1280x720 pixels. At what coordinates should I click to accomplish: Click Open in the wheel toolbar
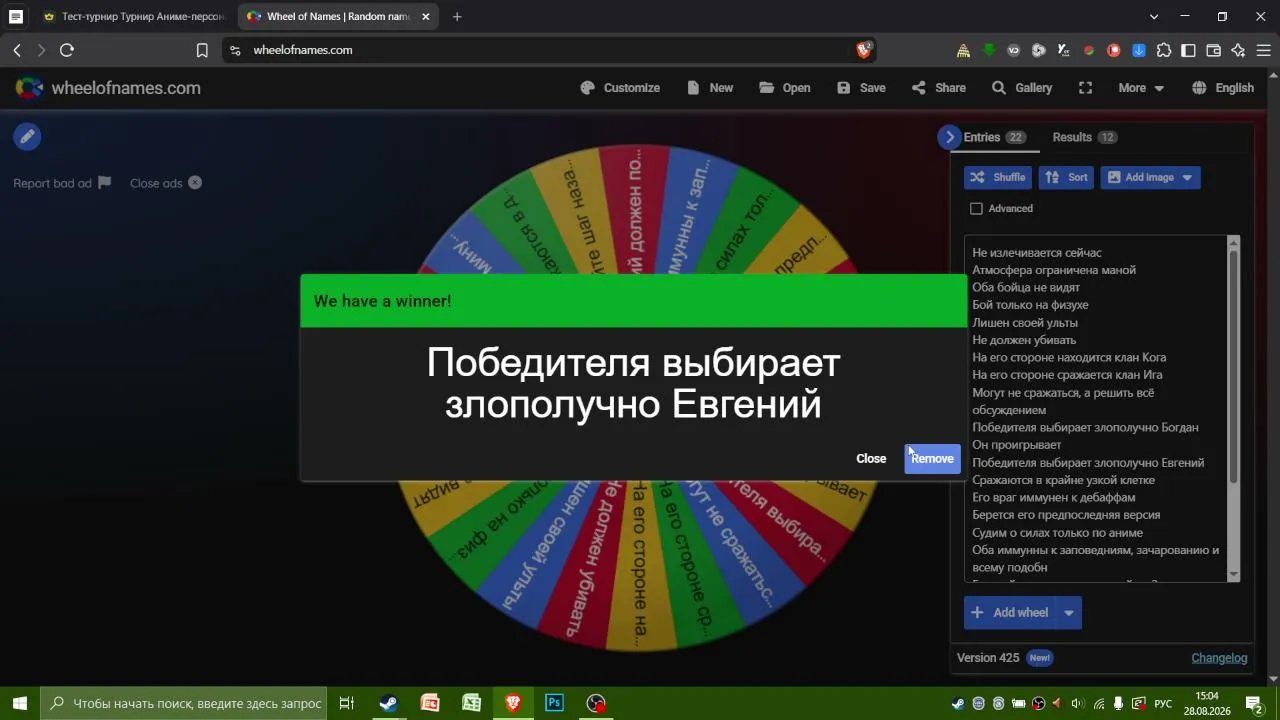point(785,88)
